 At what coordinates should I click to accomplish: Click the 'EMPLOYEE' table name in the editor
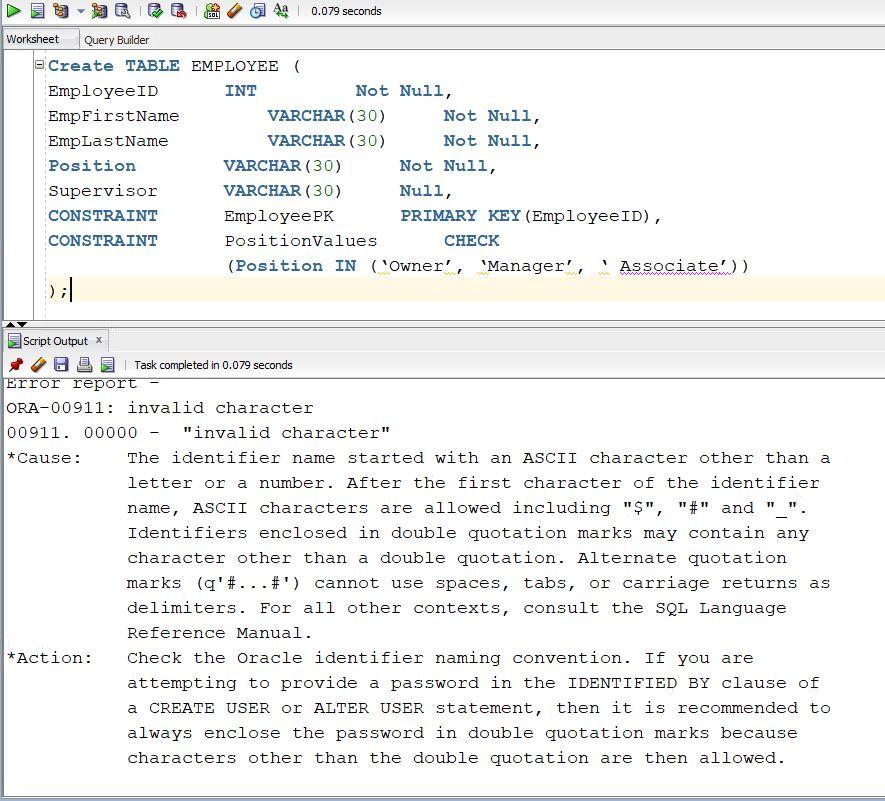235,65
